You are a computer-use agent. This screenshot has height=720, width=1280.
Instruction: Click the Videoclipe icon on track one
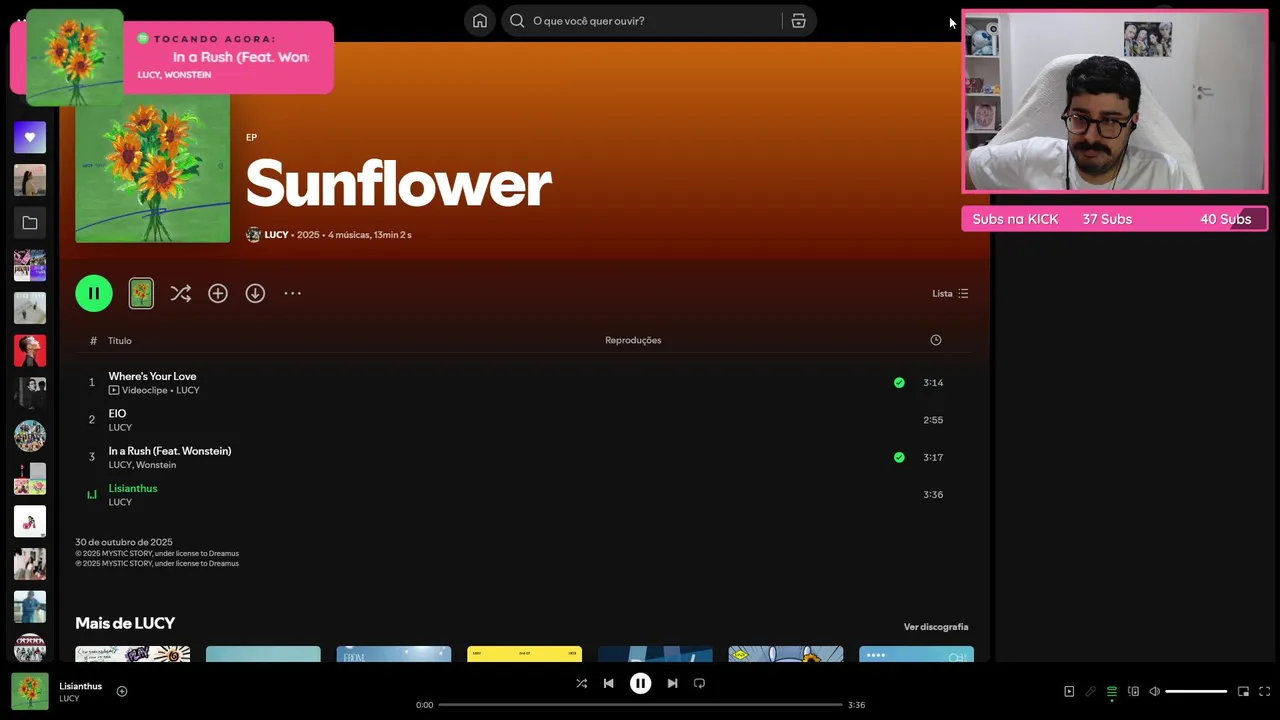tap(114, 390)
